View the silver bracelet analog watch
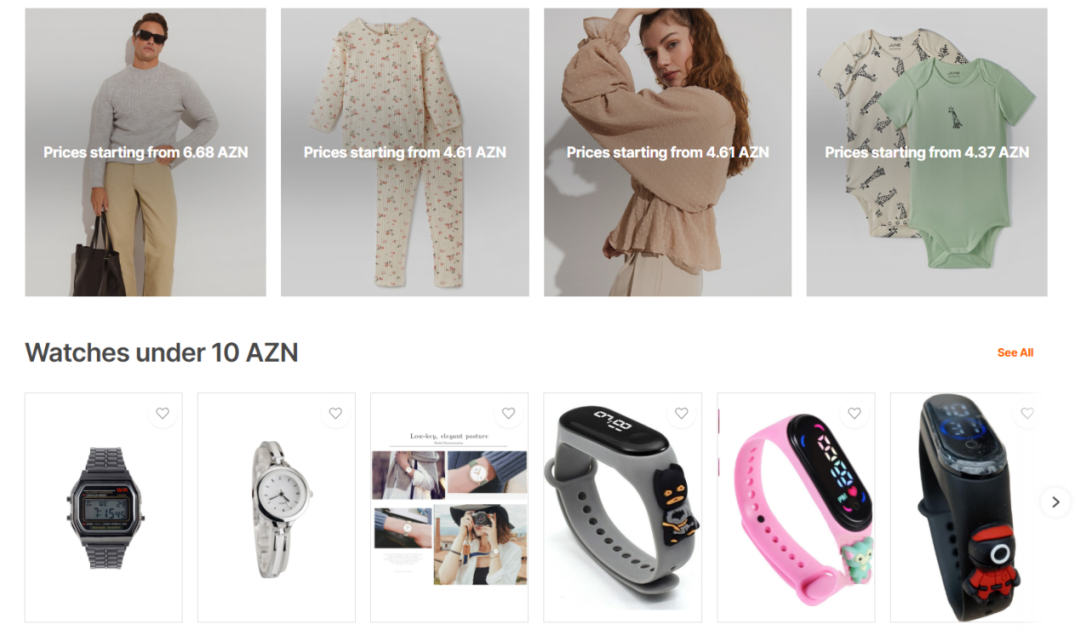The width and height of the screenshot is (1080, 630). pos(277,508)
